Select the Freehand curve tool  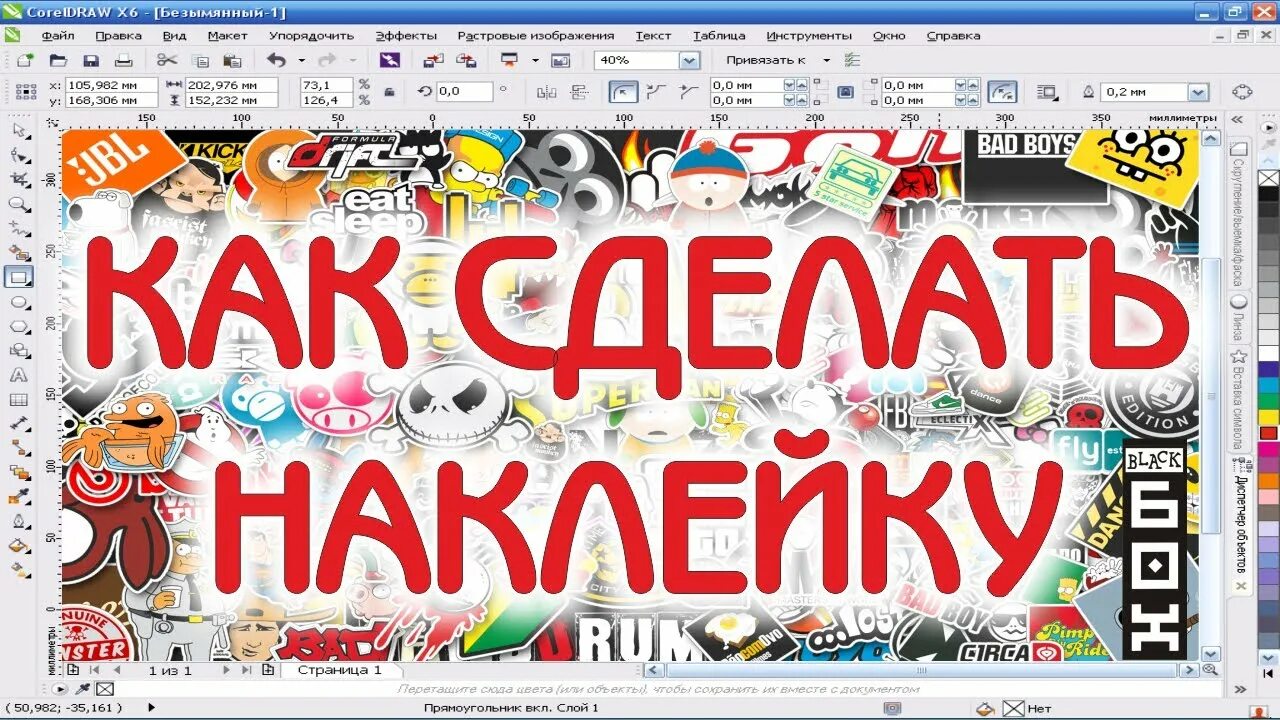tap(19, 229)
